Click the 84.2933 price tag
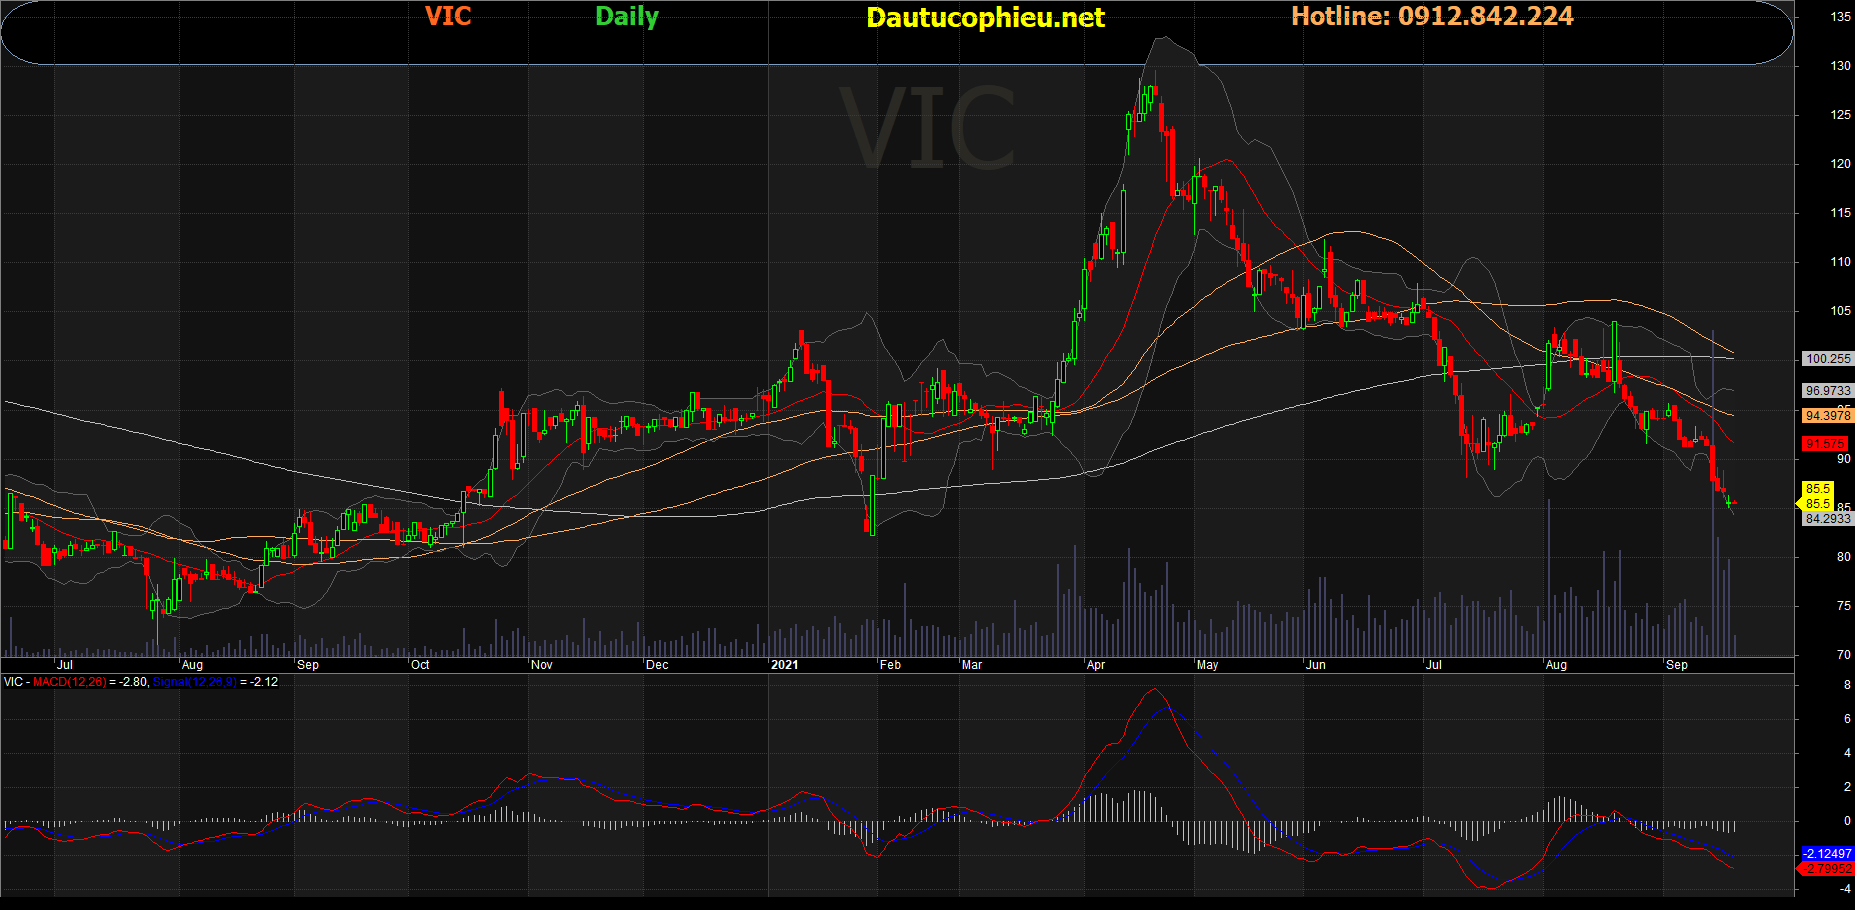 click(x=1827, y=519)
